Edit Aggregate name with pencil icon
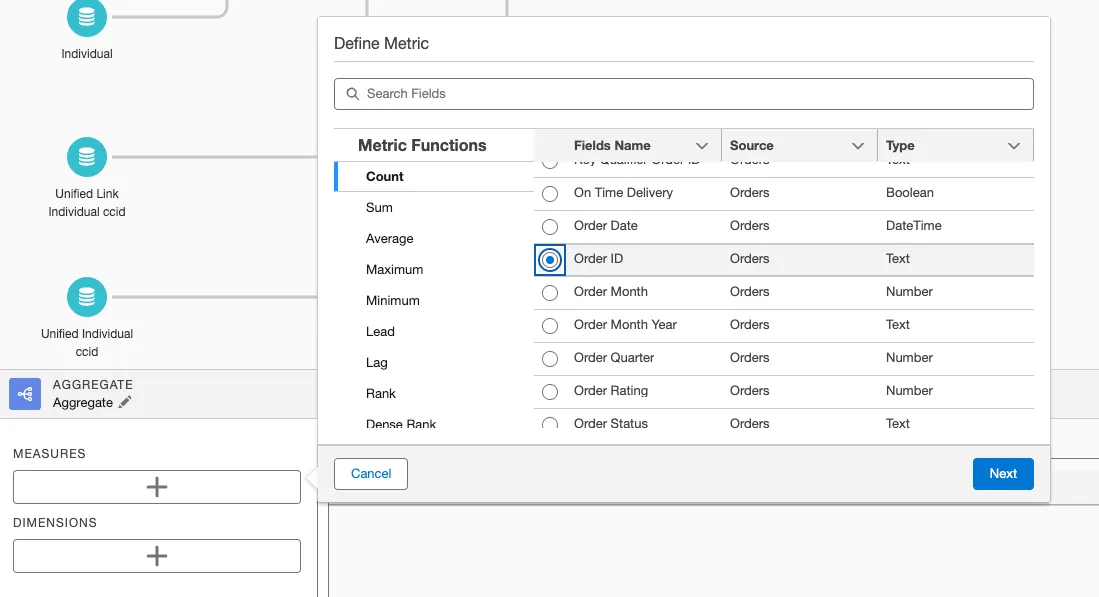This screenshot has width=1099, height=597. [x=125, y=402]
